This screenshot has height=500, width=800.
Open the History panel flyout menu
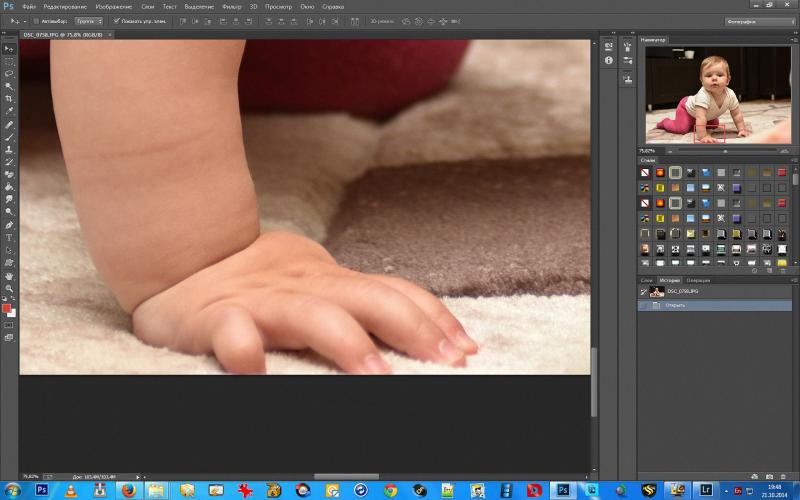(x=794, y=280)
